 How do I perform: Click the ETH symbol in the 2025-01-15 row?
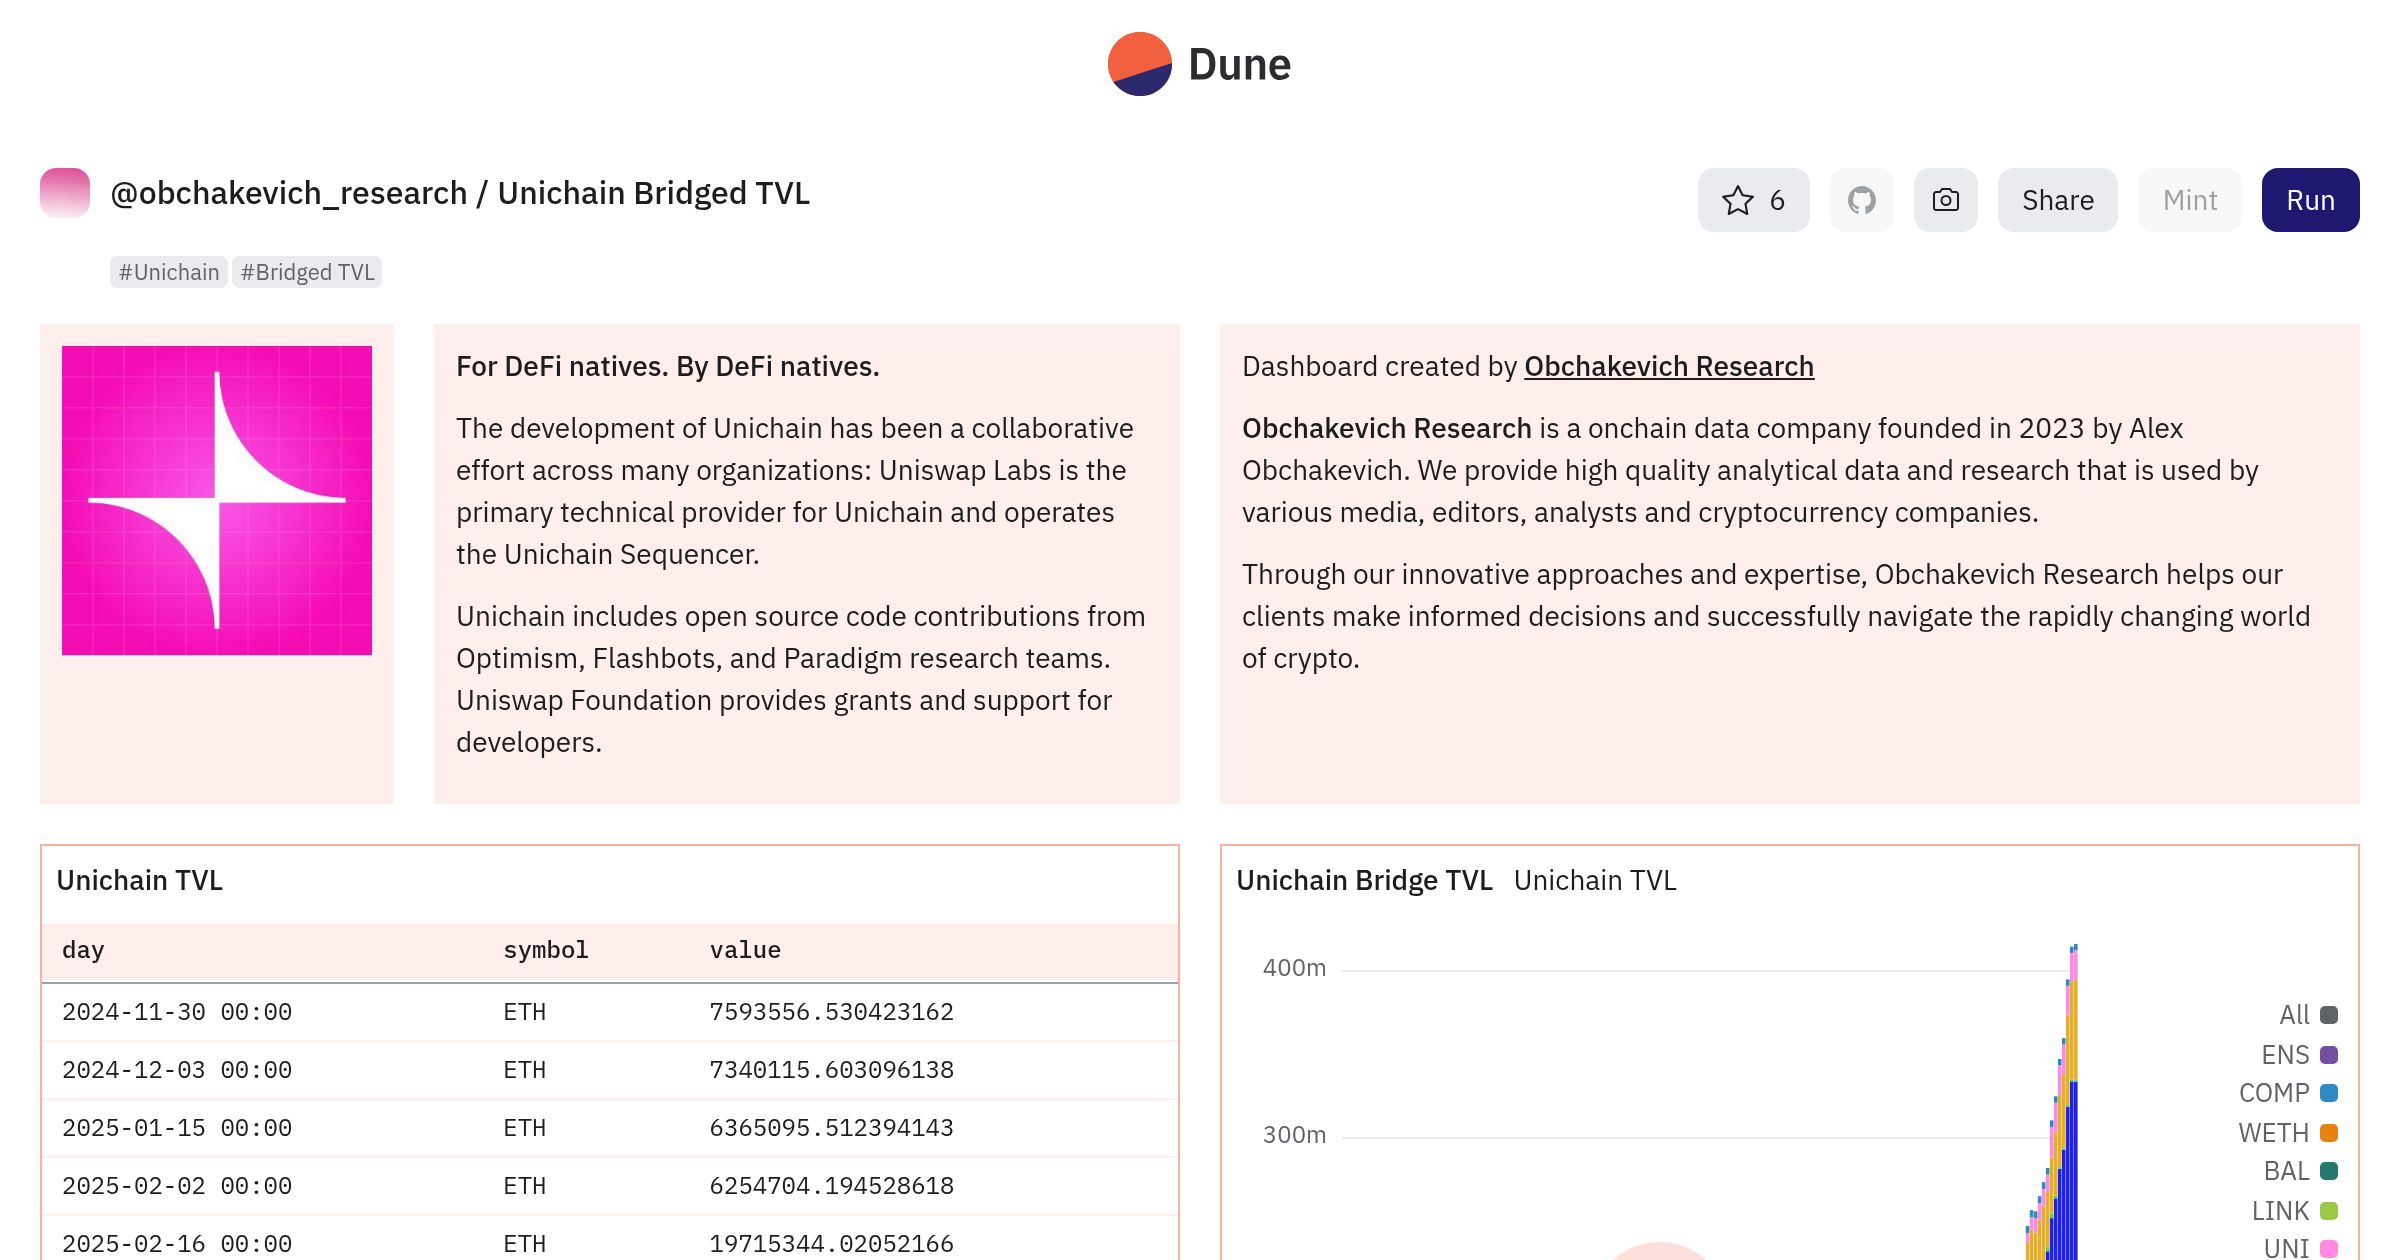525,1128
